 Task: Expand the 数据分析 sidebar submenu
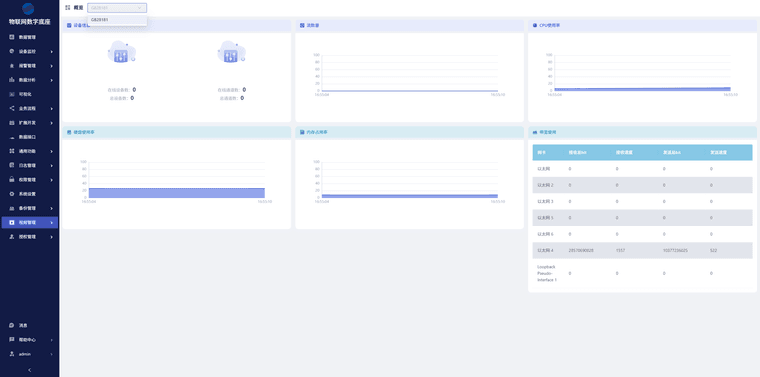point(30,80)
